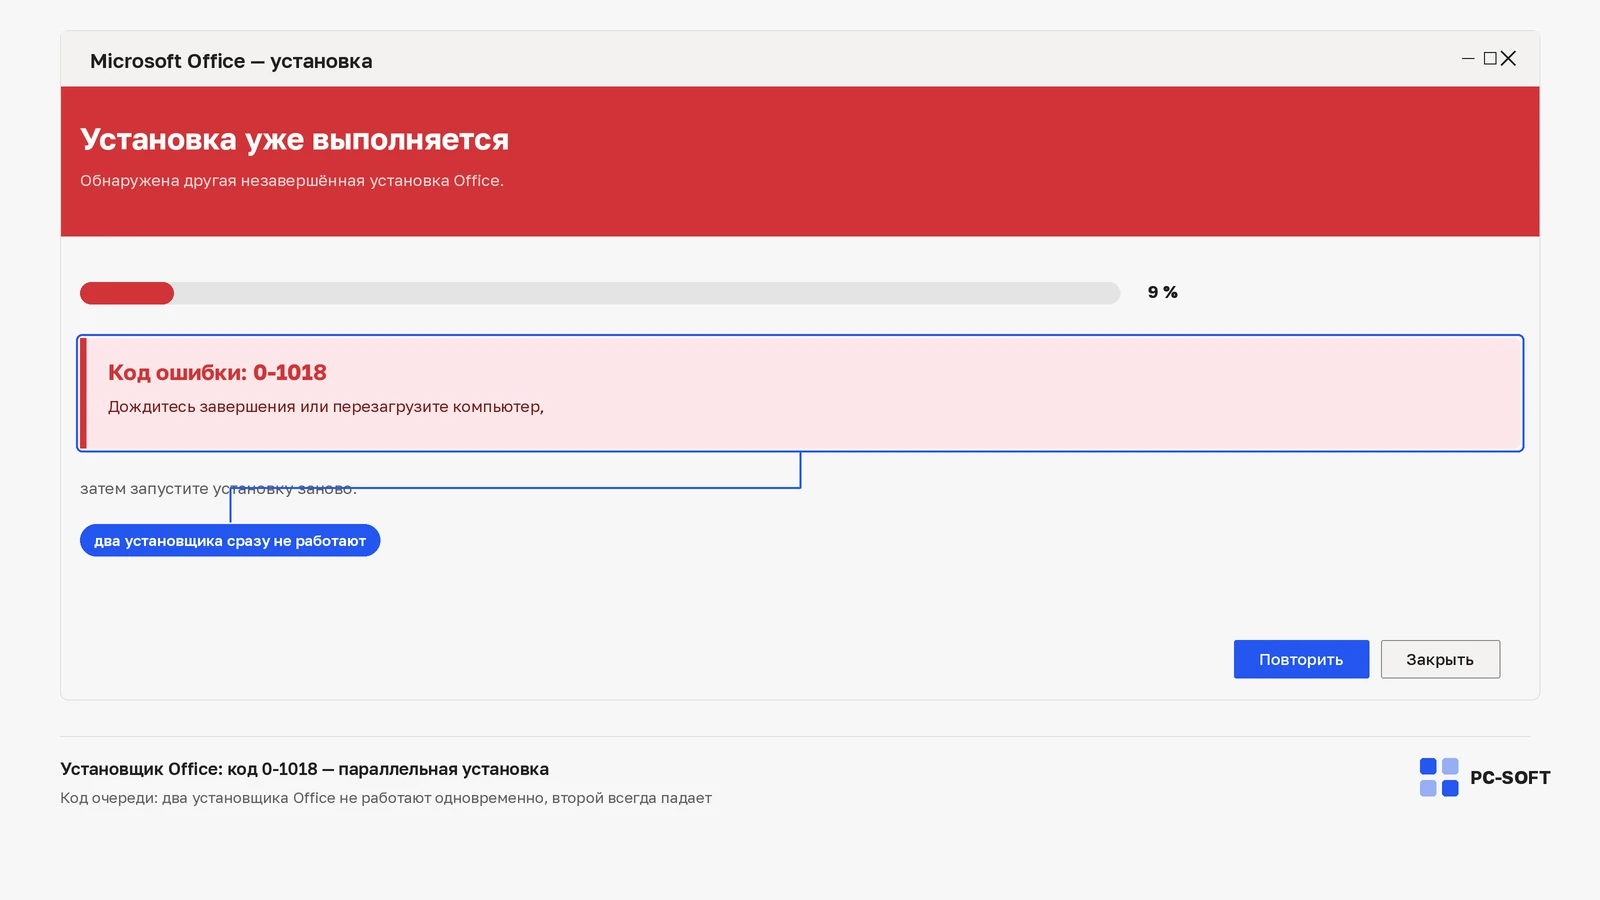The height and width of the screenshot is (900, 1600).
Task: Click the PC-SOFT four-square logo icon
Action: pos(1439,777)
